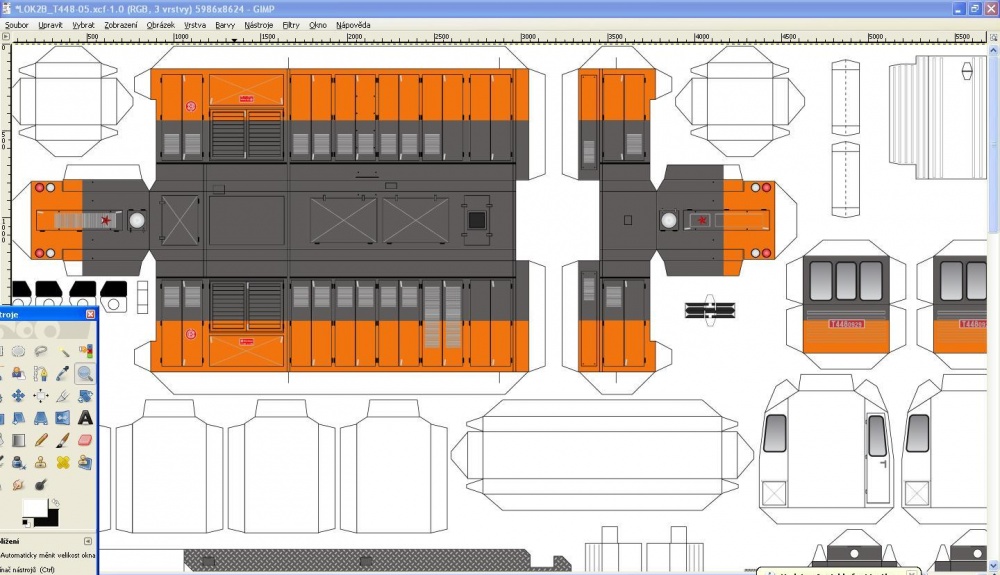Select the Crop tool
Image resolution: width=1000 pixels, height=575 pixels.
62,396
